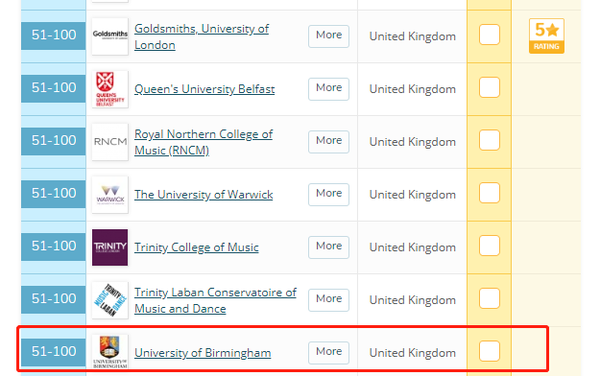Image resolution: width=600 pixels, height=376 pixels.
Task: Tick compare checkbox for Goldsmiths
Action: [489, 34]
